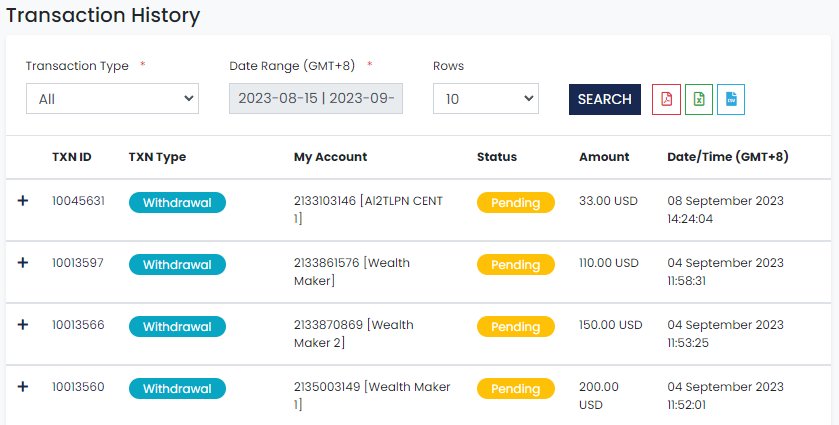
Task: Open the Transaction Type dropdown
Action: point(112,99)
